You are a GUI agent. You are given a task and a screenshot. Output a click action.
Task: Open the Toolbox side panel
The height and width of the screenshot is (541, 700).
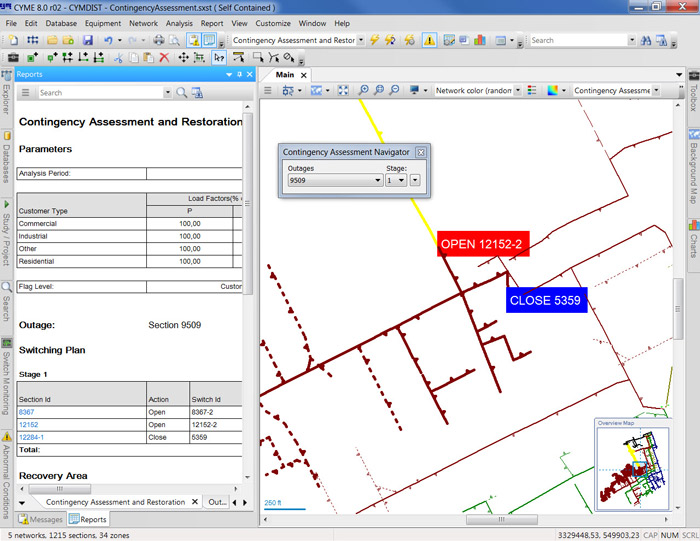(692, 97)
